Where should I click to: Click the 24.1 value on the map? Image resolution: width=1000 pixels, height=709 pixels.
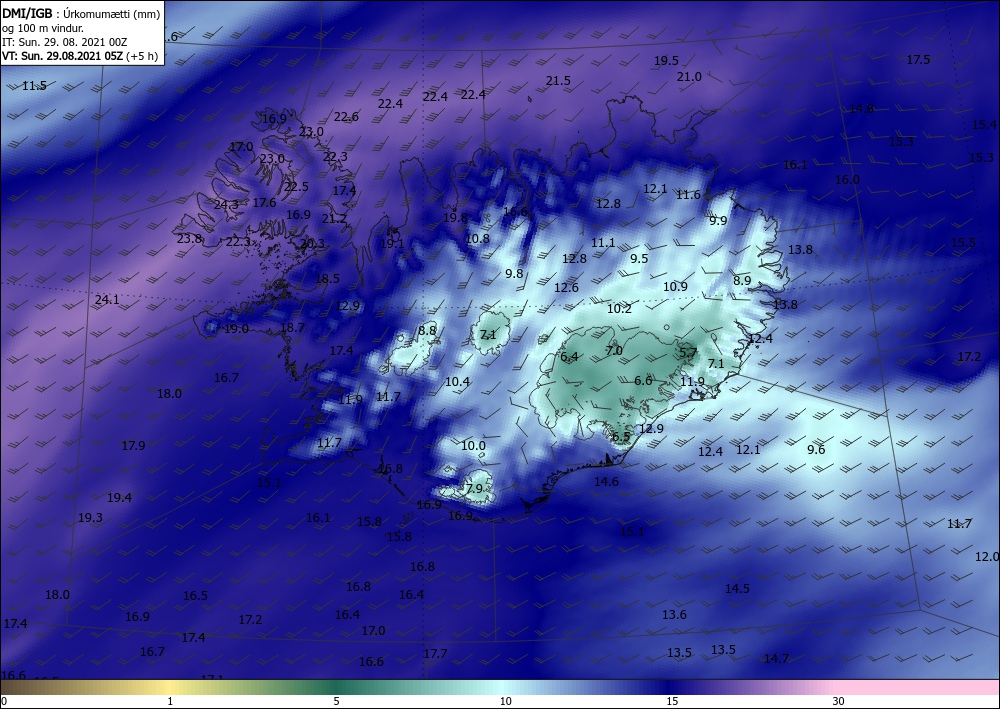point(107,300)
